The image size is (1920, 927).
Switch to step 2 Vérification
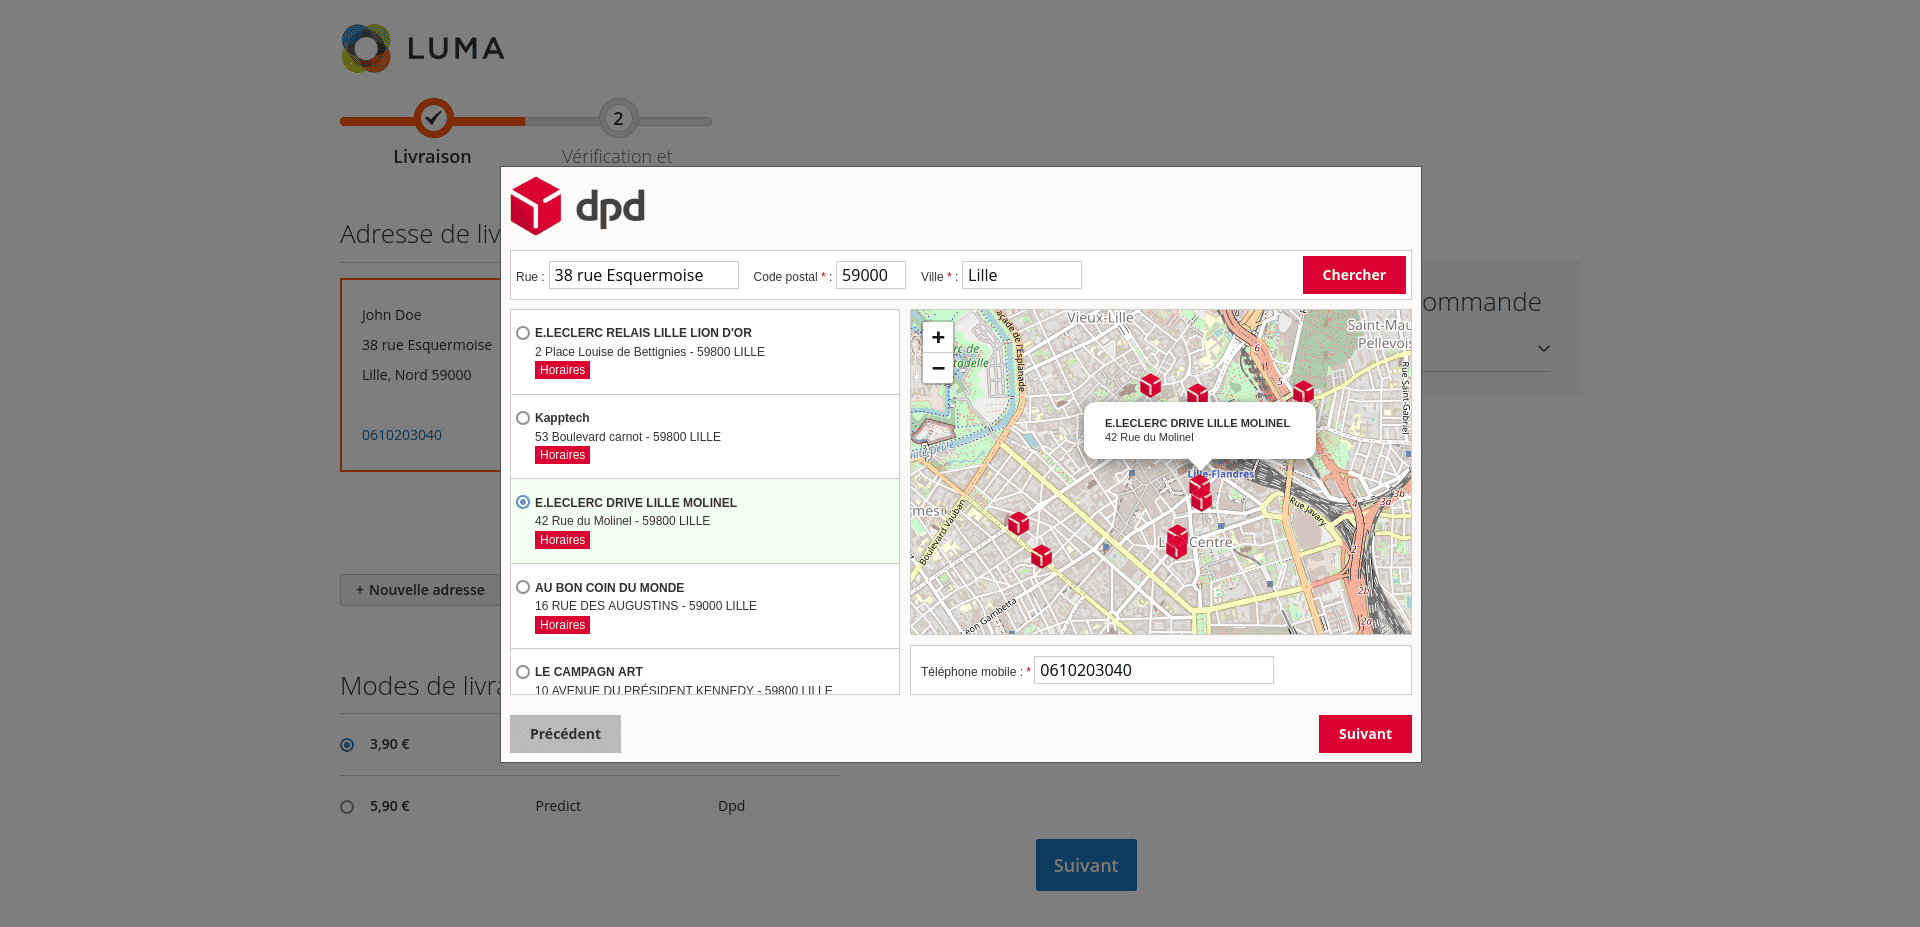(x=617, y=118)
